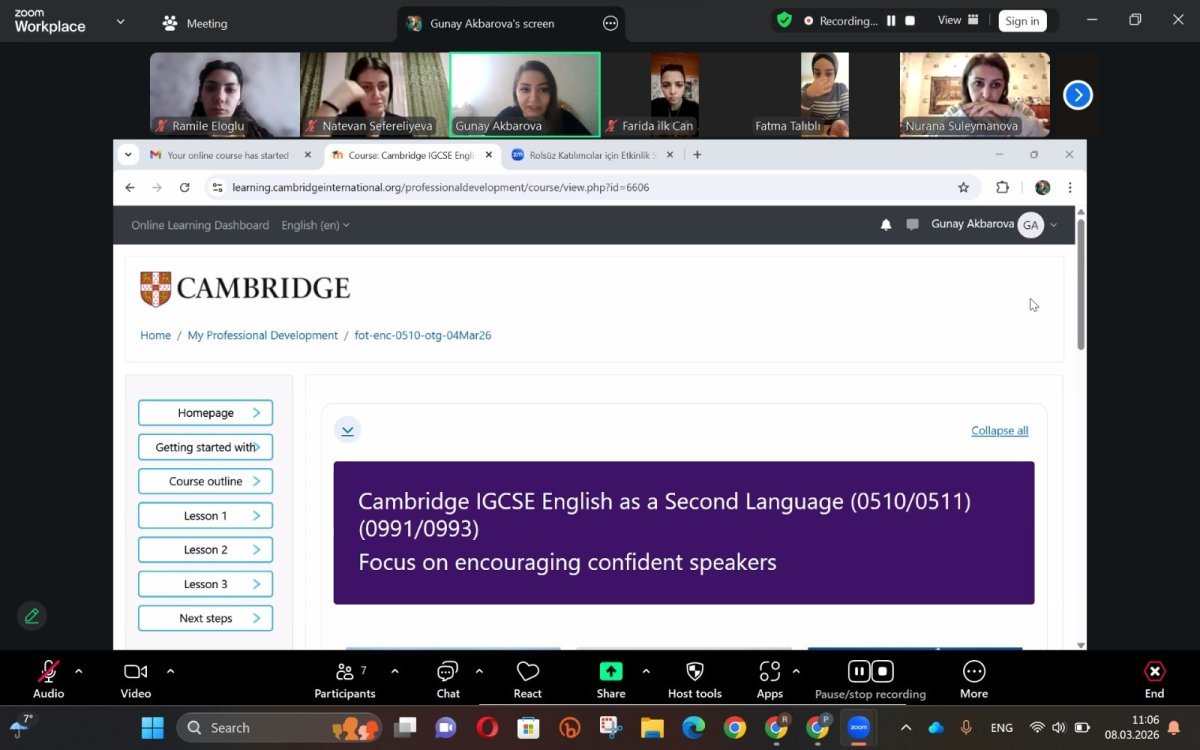Click the Sign in button
This screenshot has width=1200, height=750.
(1022, 21)
